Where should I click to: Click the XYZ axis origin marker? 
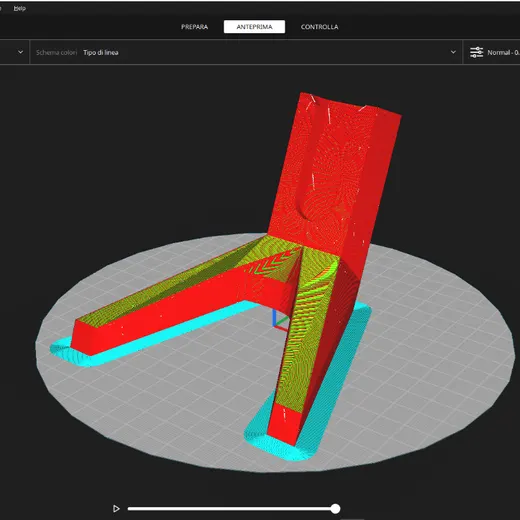point(279,320)
